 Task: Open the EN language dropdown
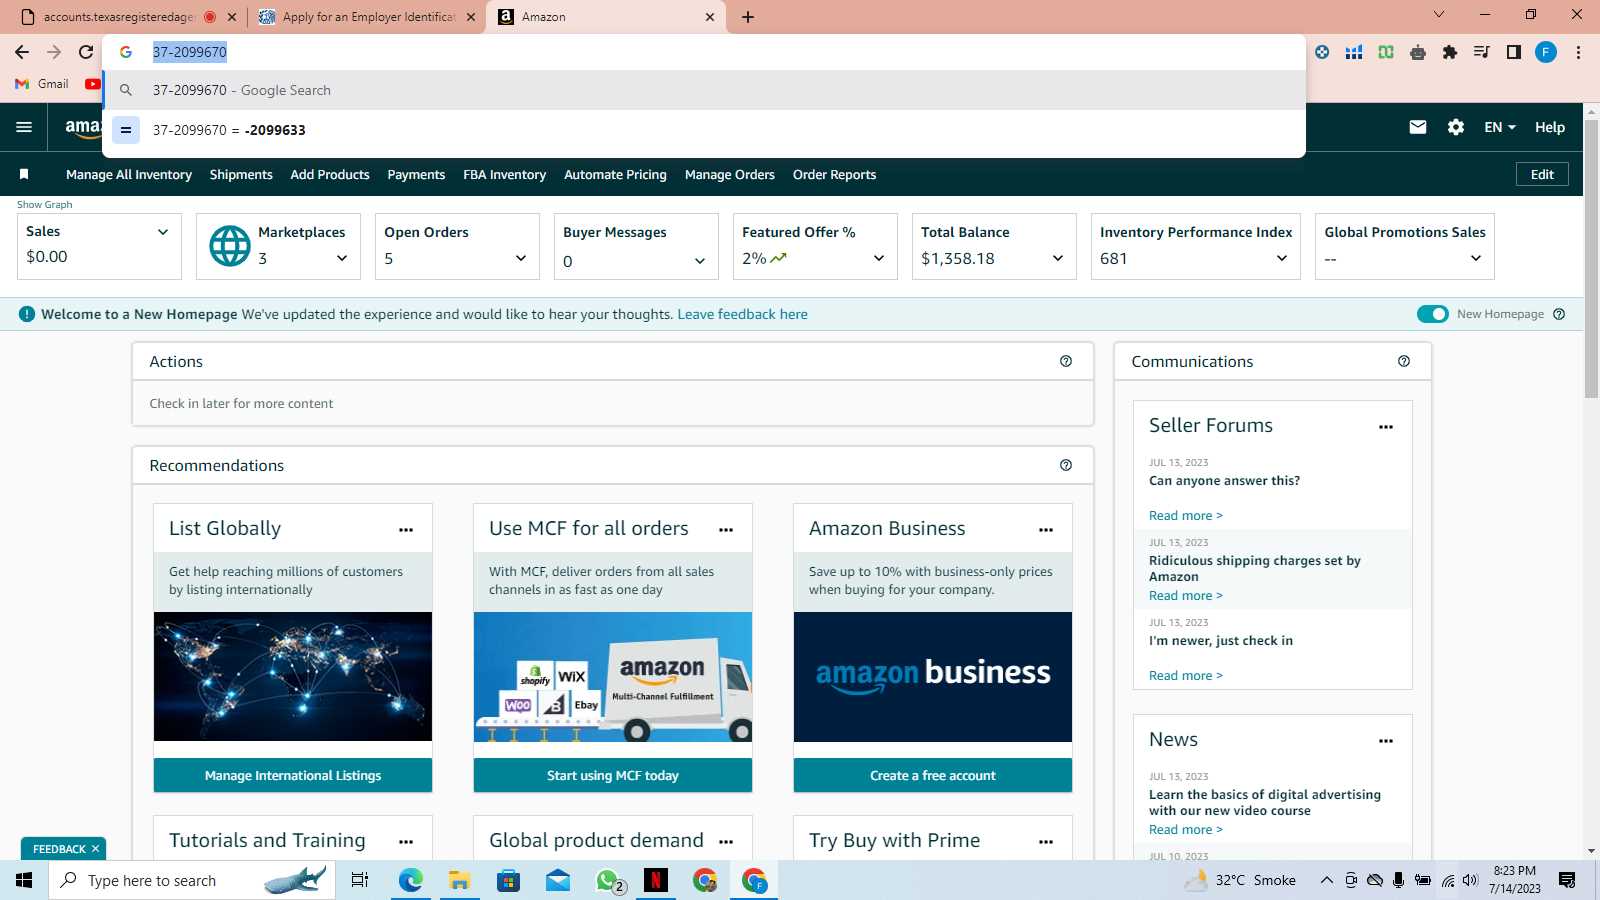[x=1500, y=127]
